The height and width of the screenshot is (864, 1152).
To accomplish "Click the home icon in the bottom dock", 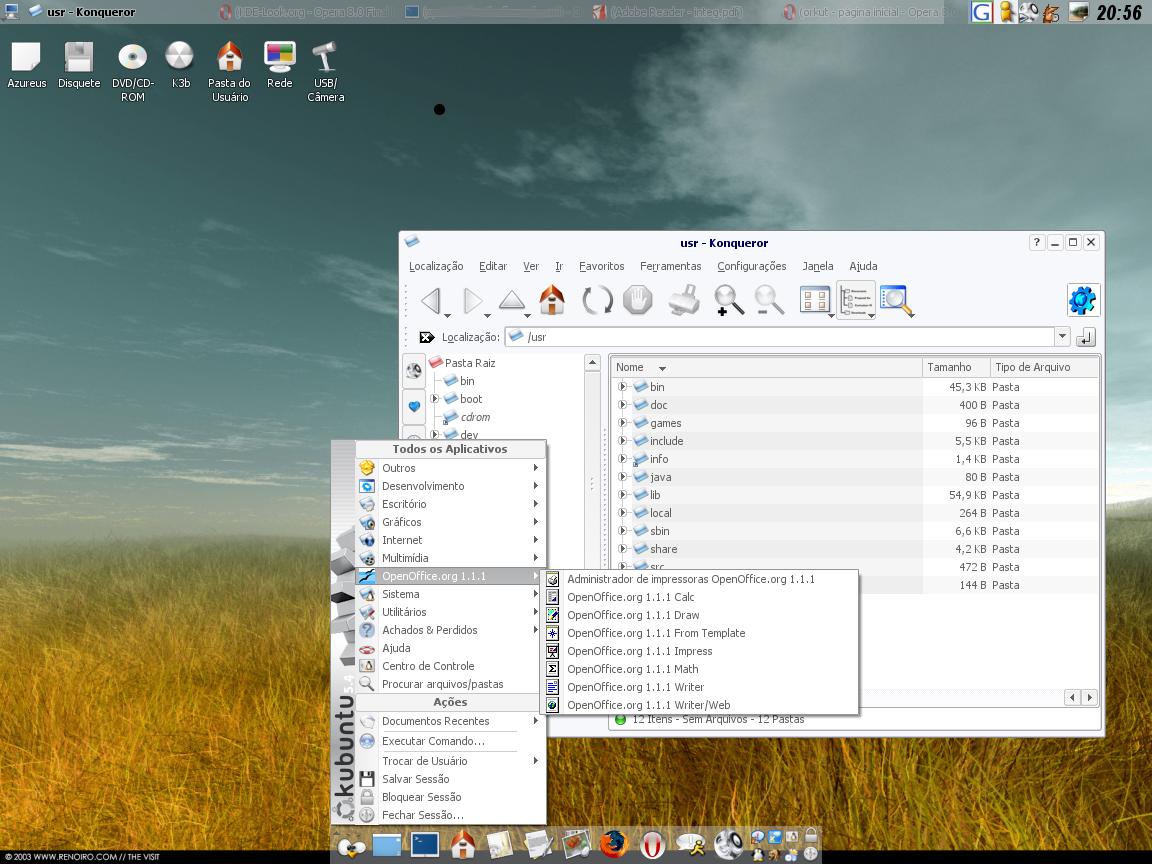I will pyautogui.click(x=463, y=844).
